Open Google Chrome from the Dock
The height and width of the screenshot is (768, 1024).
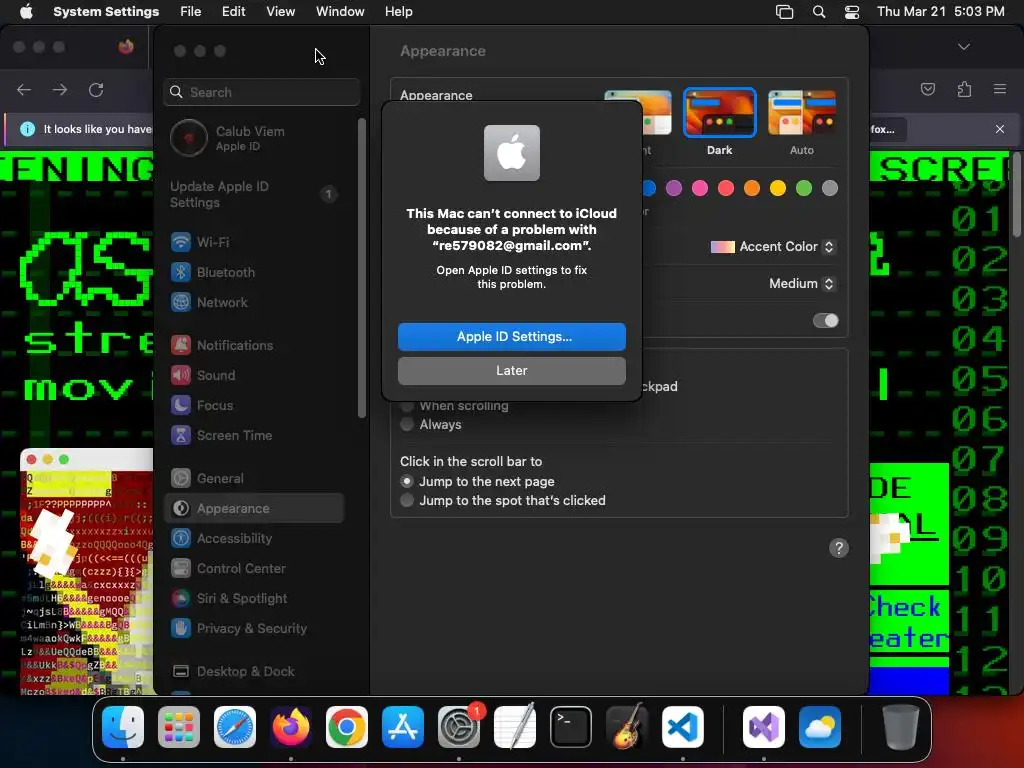(347, 727)
